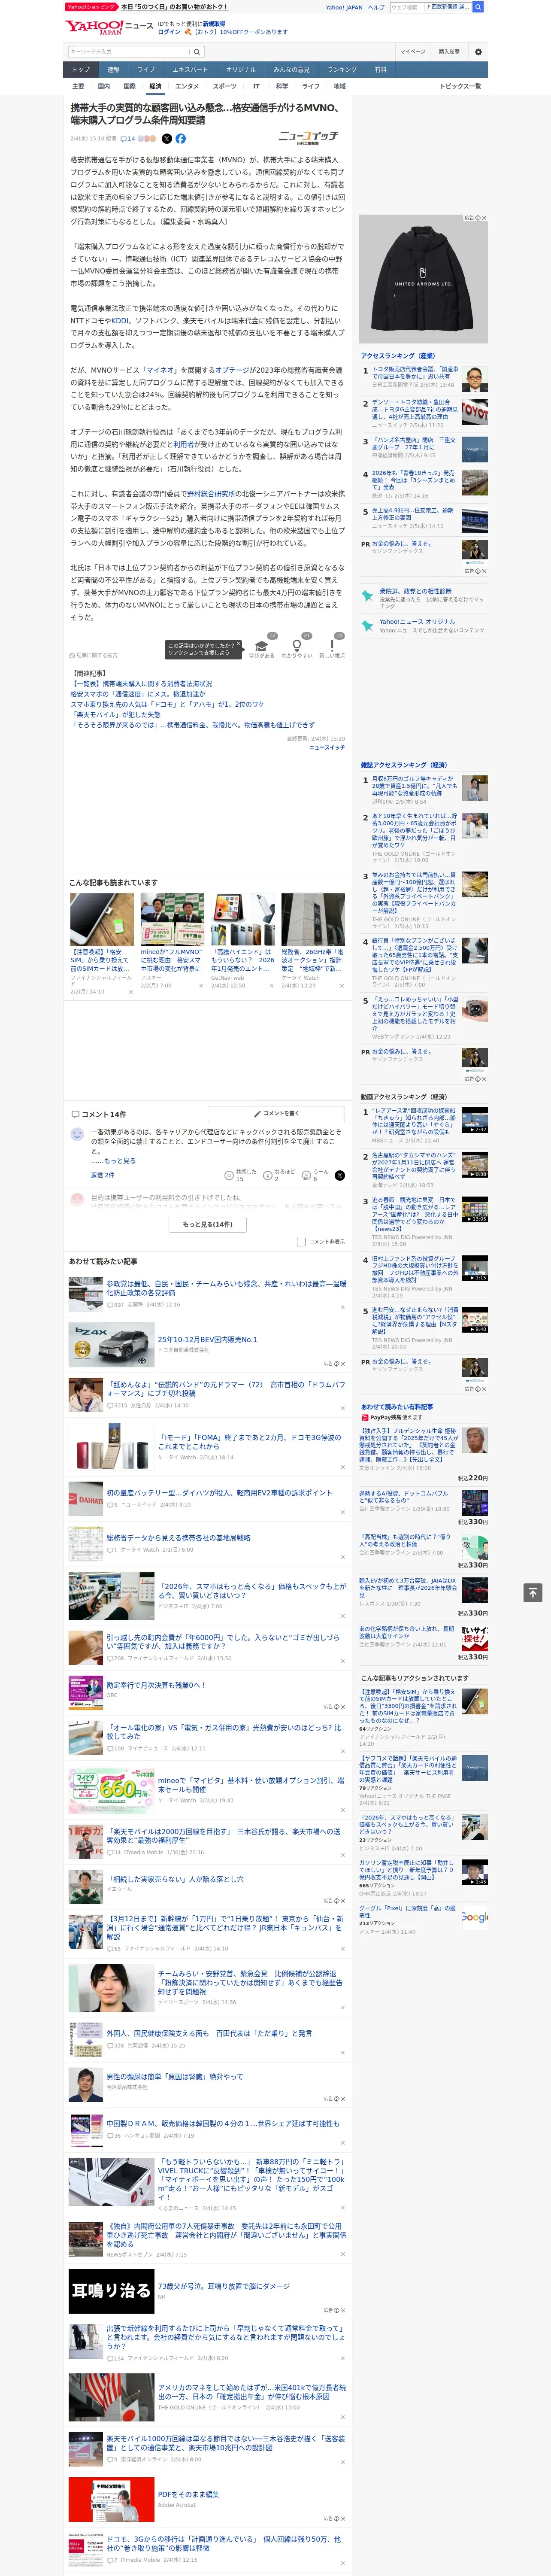
Task: Toggle the 'コメント非表示' checkbox
Action: pyautogui.click(x=301, y=1242)
